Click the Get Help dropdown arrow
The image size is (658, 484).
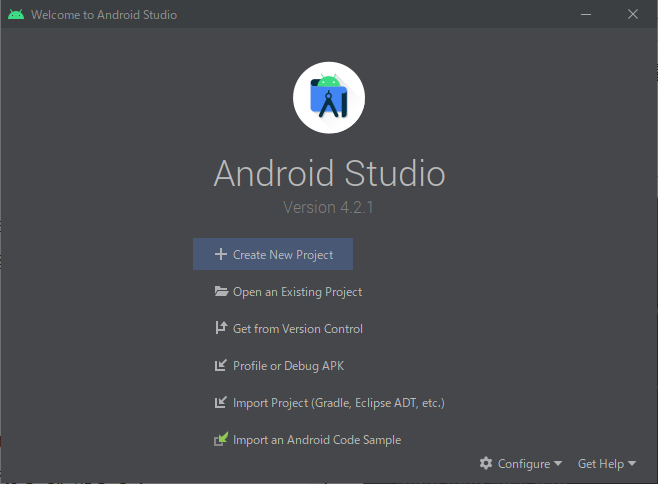pos(632,463)
